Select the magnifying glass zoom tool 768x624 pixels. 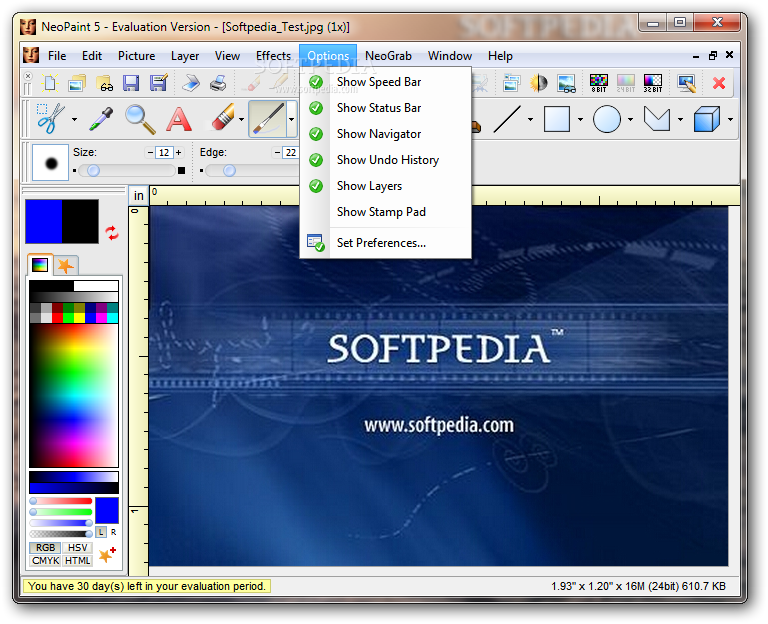click(x=140, y=119)
